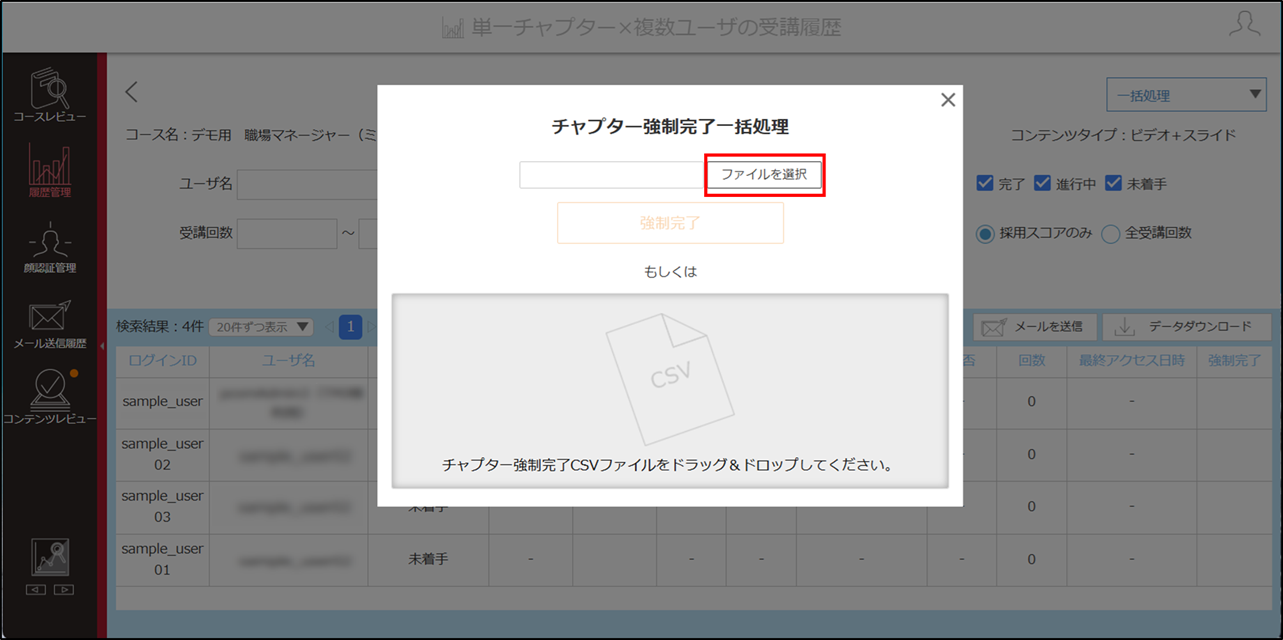The height and width of the screenshot is (640, 1283).
Task: Click the 強制完了 button in the dialog
Action: pyautogui.click(x=670, y=223)
